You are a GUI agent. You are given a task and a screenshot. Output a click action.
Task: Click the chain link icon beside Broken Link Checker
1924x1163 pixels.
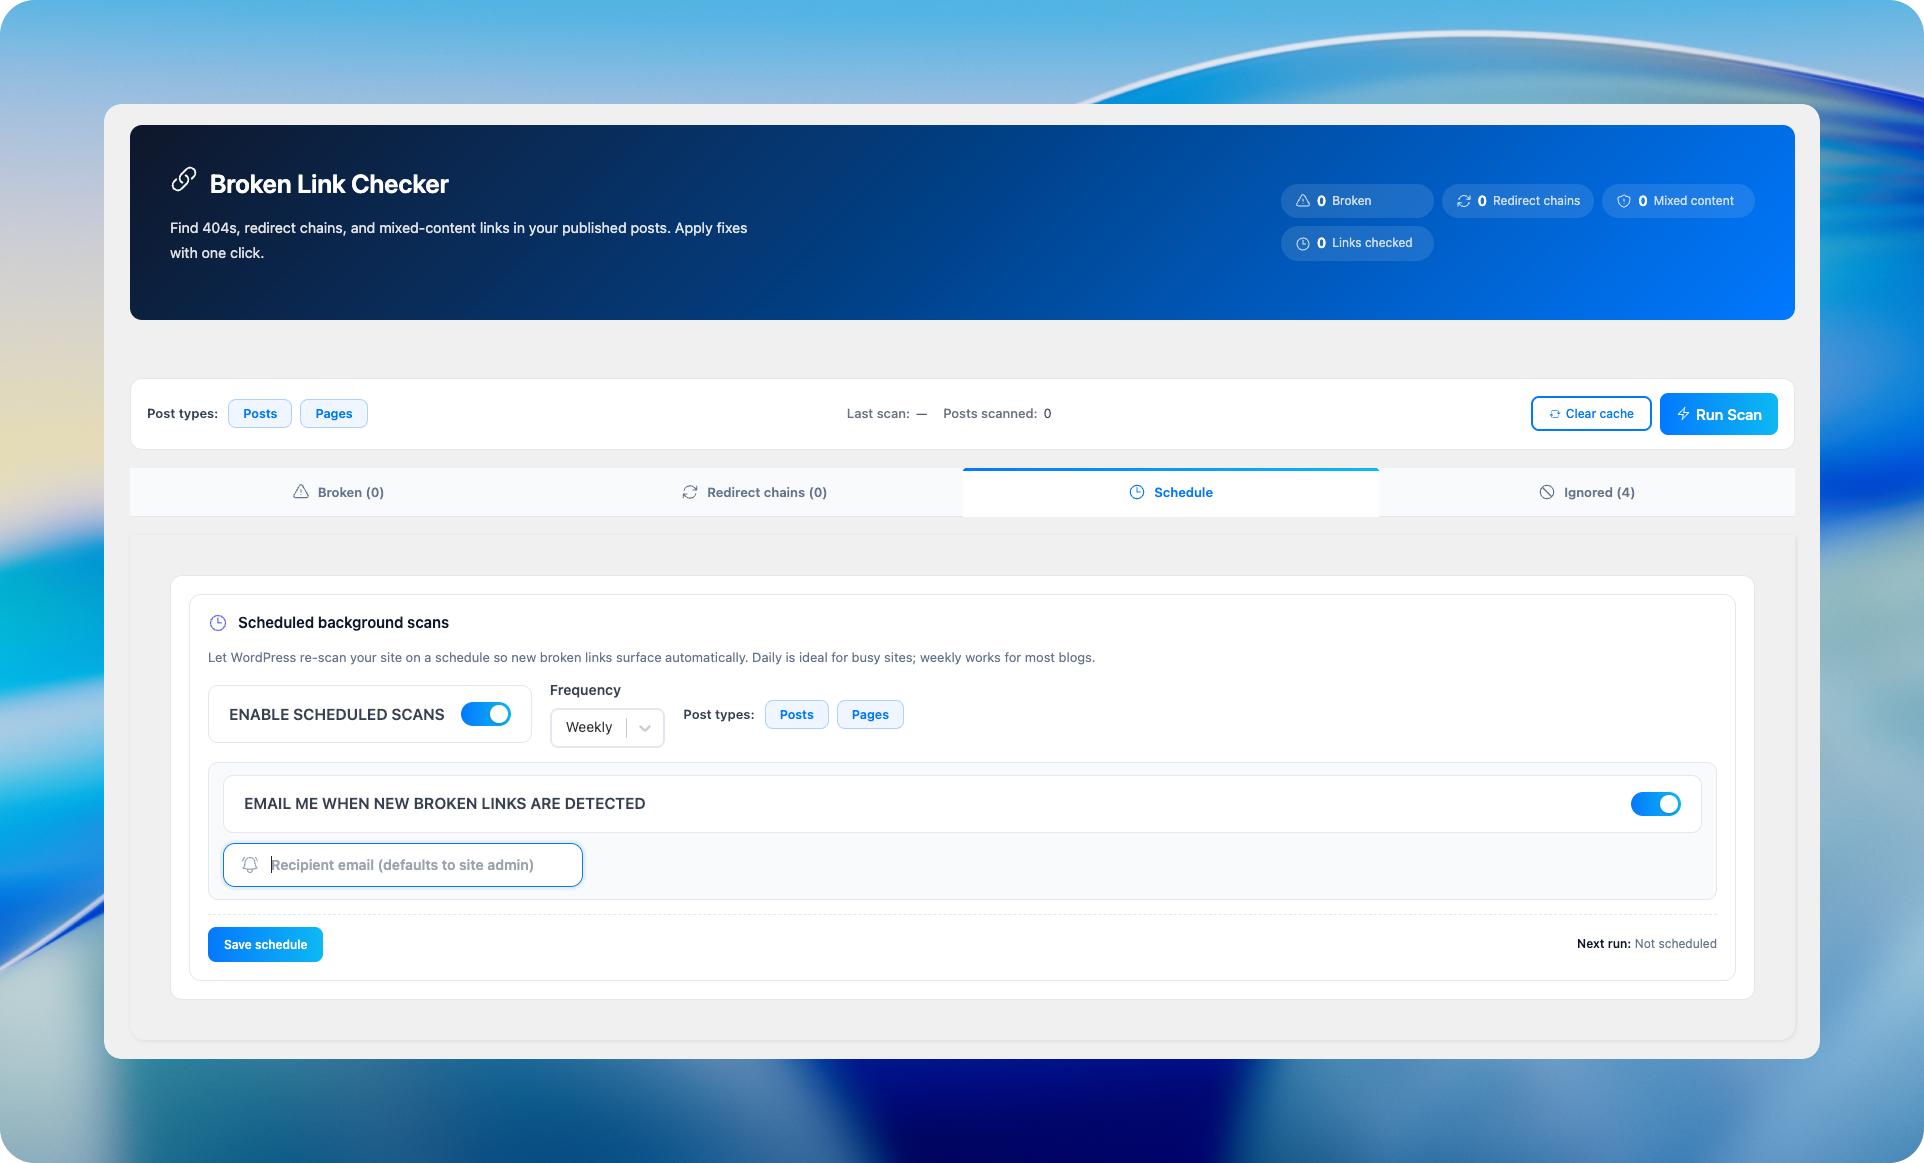[x=184, y=179]
